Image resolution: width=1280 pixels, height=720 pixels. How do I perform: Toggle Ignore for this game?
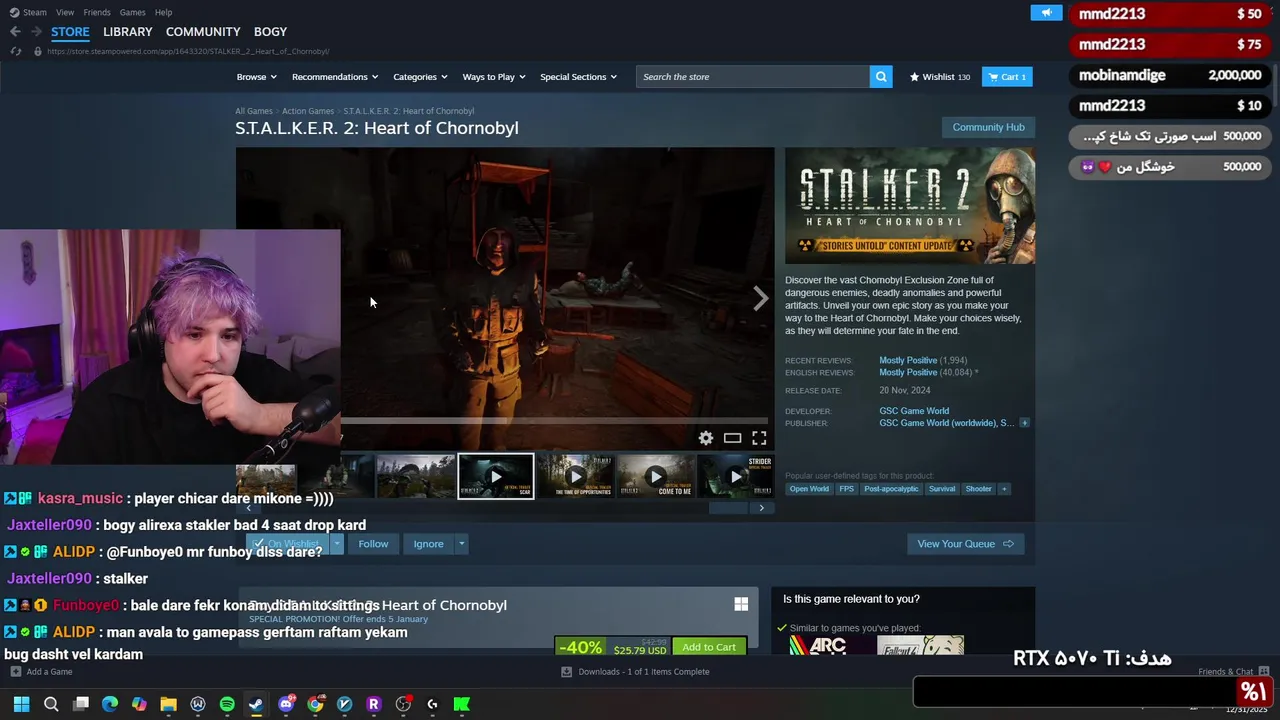(428, 544)
